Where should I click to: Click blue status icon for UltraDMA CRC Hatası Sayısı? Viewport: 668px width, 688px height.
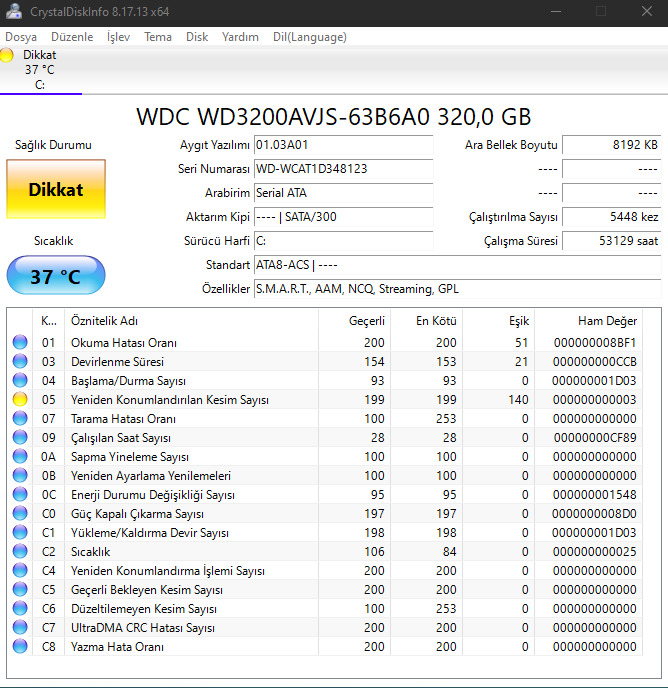20,627
